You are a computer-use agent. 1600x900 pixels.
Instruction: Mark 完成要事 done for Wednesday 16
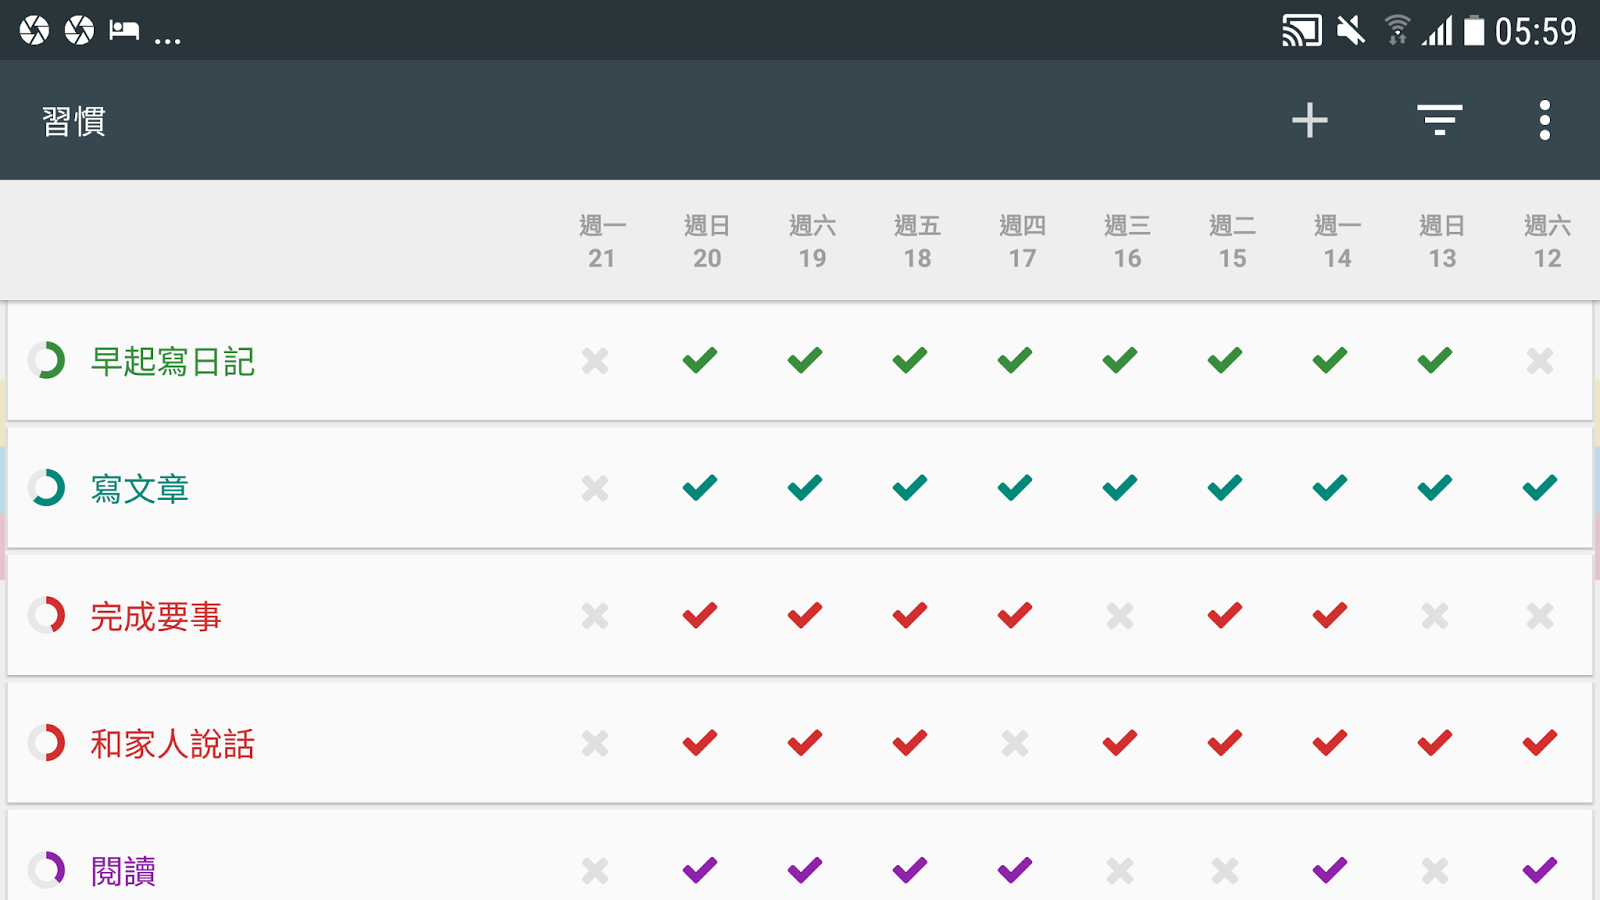tap(1120, 615)
